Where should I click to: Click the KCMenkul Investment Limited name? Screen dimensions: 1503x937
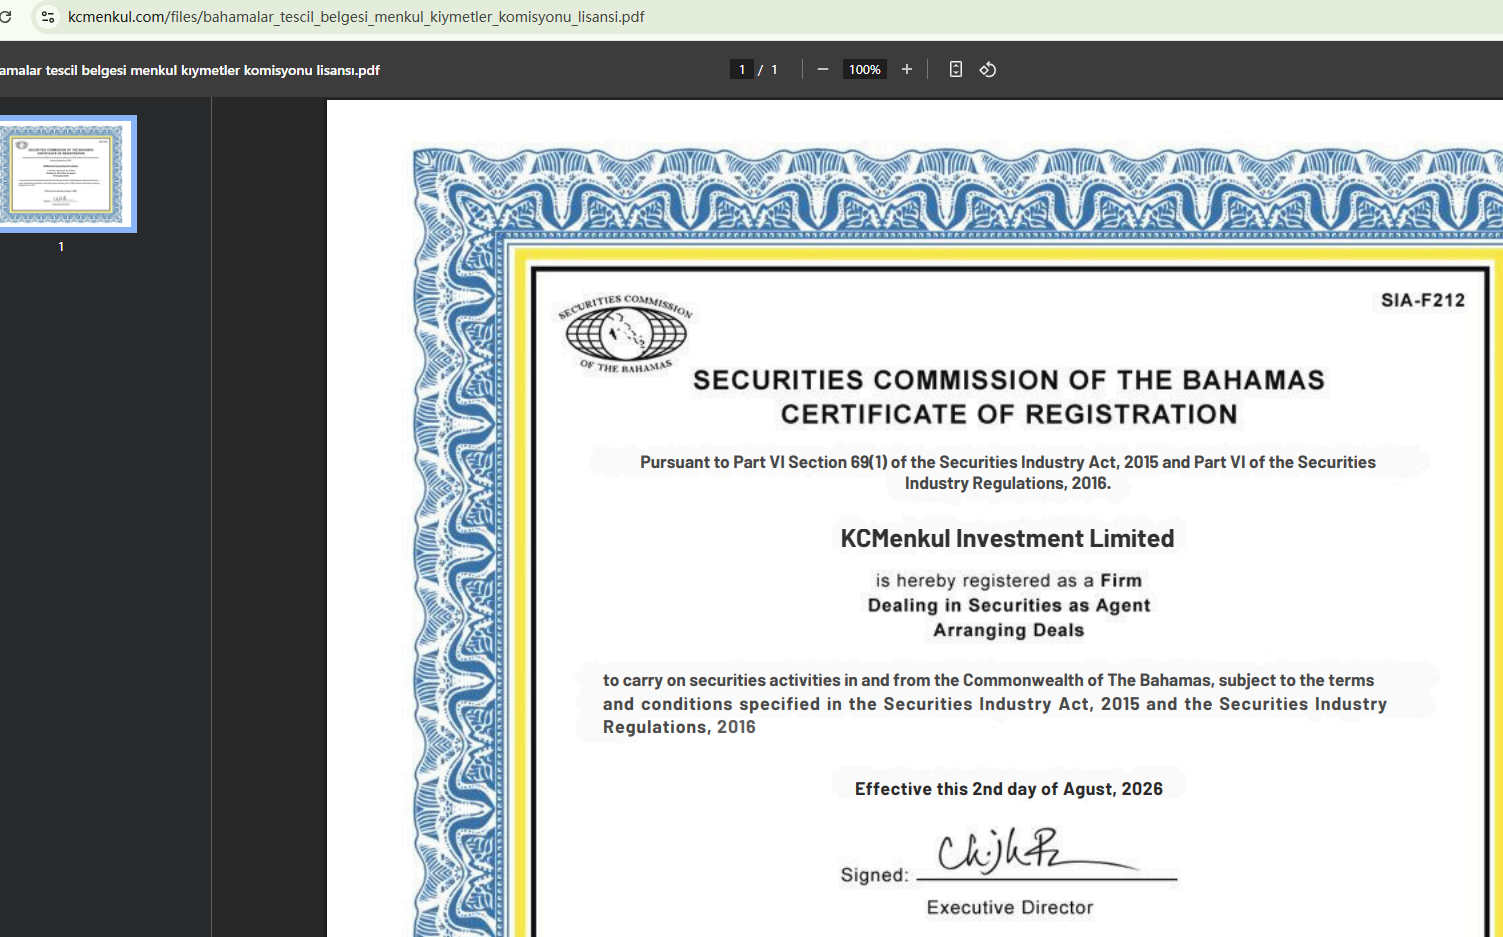[1007, 538]
